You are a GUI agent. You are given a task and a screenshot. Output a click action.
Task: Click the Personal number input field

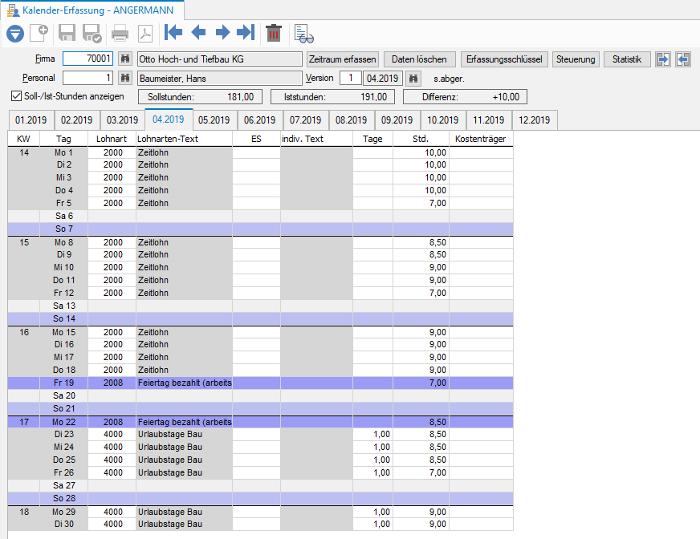pyautogui.click(x=88, y=78)
